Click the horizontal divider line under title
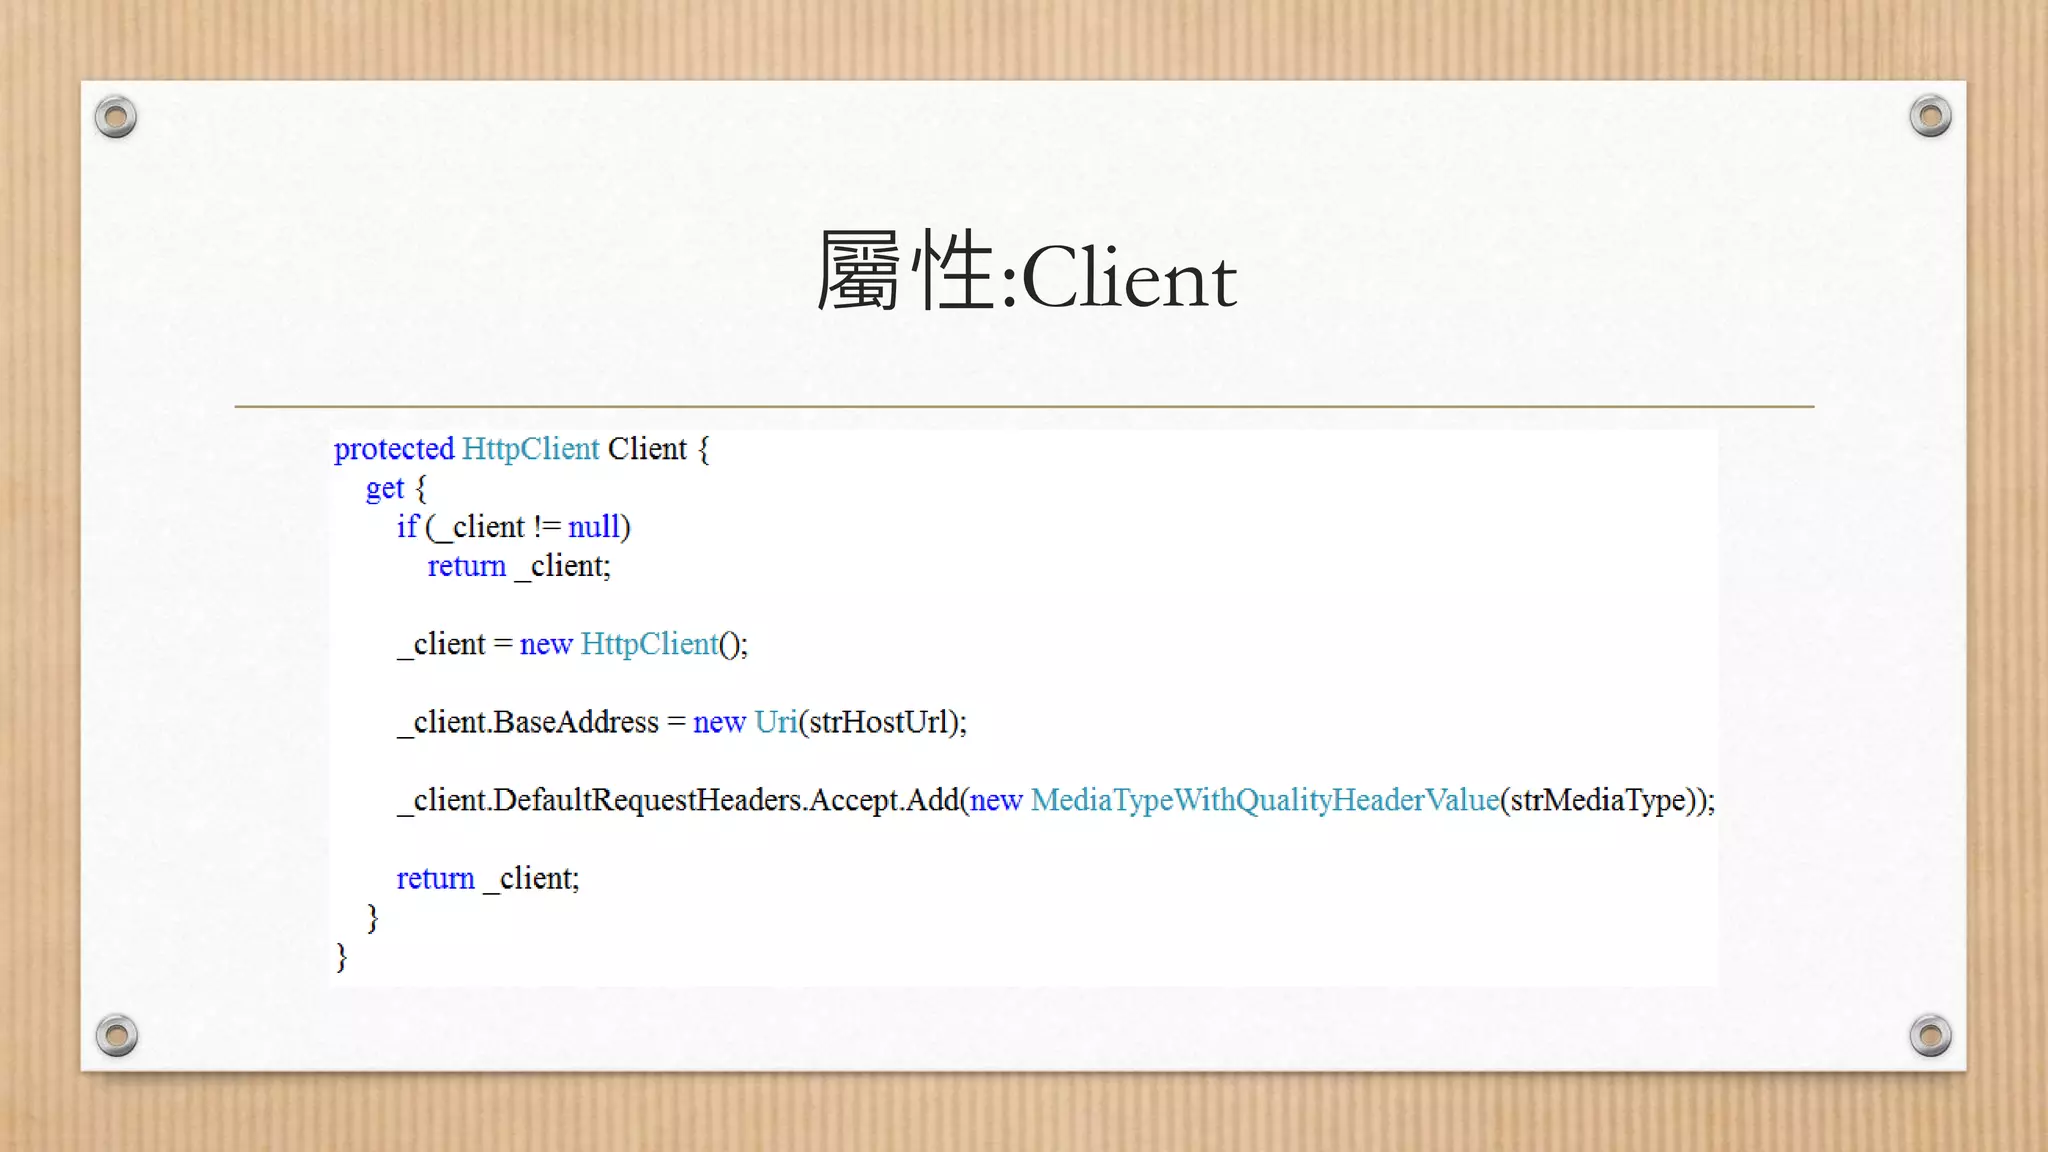Image resolution: width=2048 pixels, height=1152 pixels. [1024, 406]
